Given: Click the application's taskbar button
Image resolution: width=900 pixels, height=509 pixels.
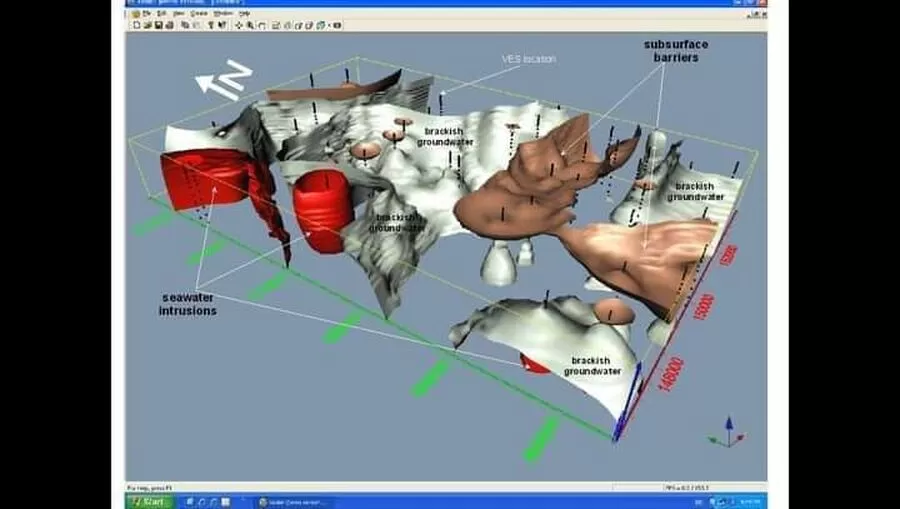Looking at the screenshot, I should (295, 501).
